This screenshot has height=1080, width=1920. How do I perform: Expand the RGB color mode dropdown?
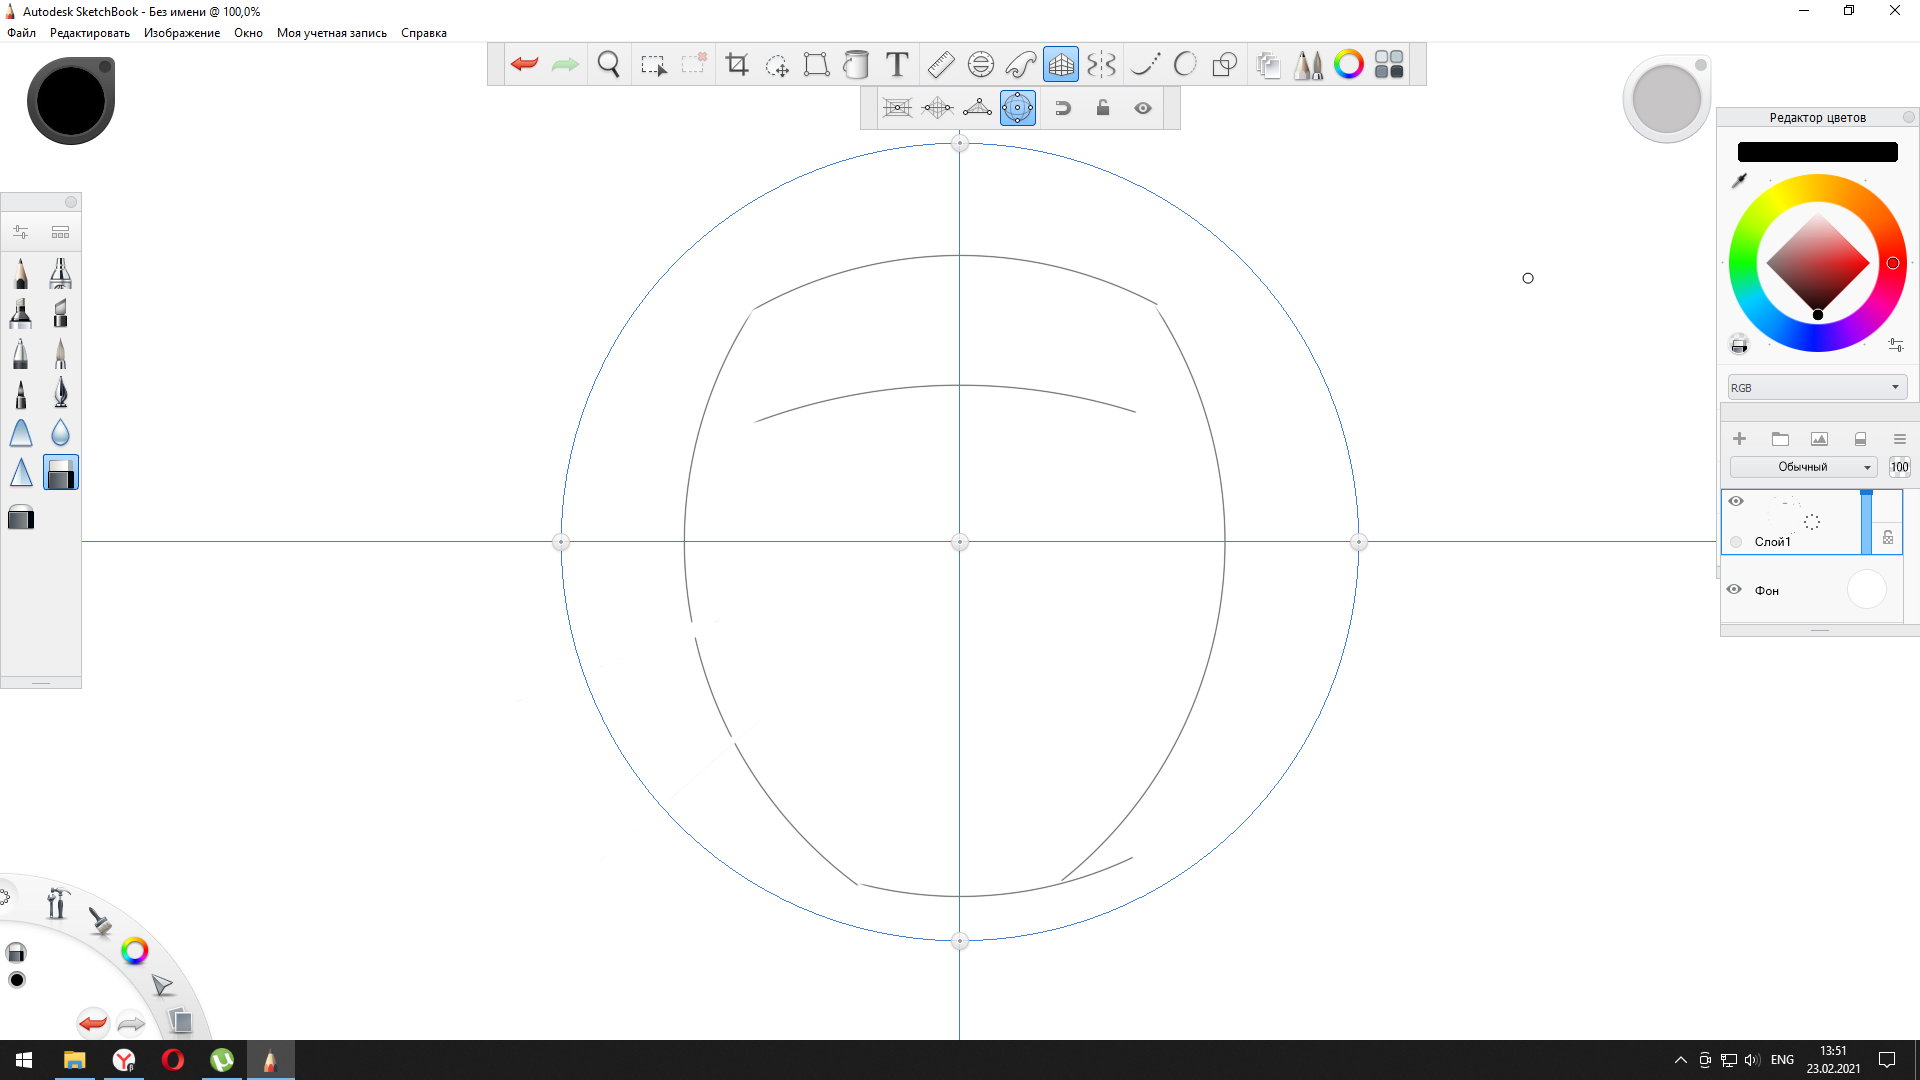[x=1816, y=387]
